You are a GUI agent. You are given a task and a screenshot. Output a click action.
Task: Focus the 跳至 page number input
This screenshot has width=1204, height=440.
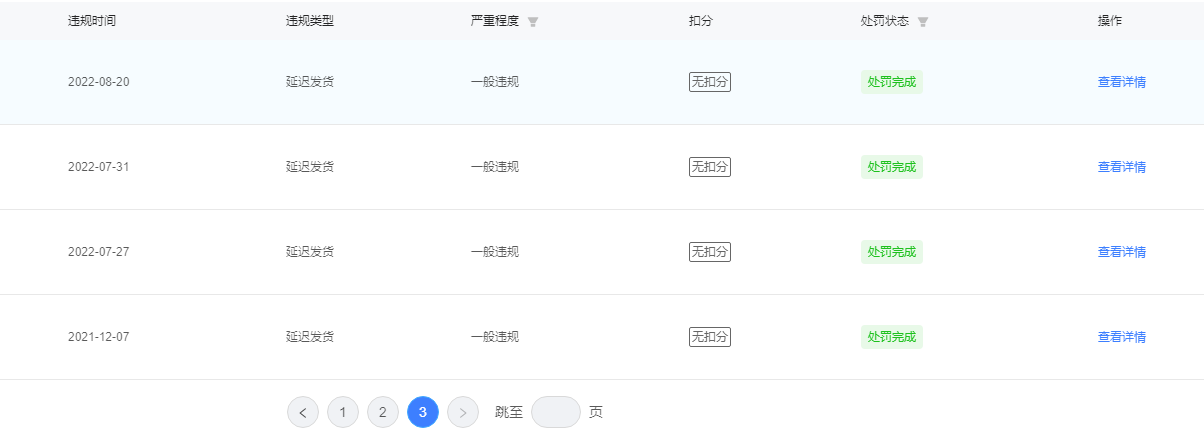point(556,412)
